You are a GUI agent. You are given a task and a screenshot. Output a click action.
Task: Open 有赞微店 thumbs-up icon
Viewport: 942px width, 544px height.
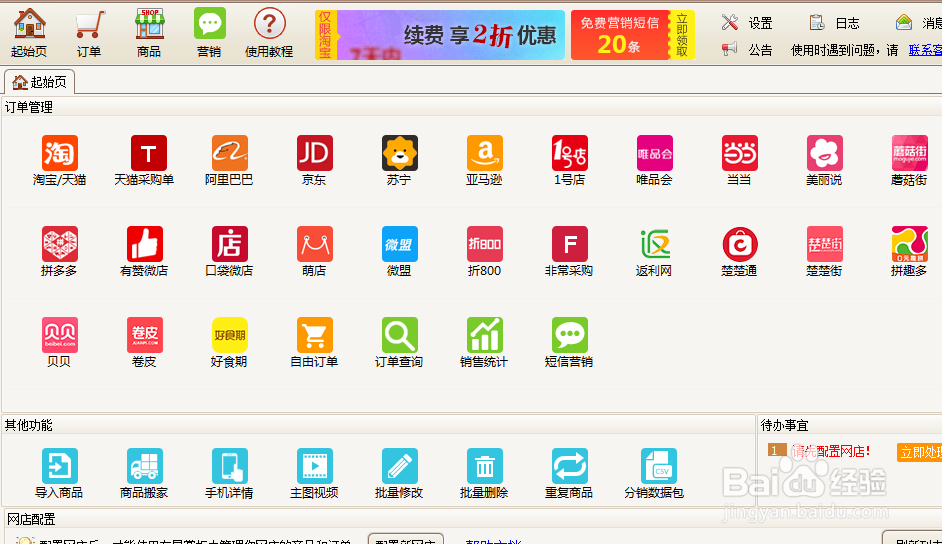click(x=144, y=252)
